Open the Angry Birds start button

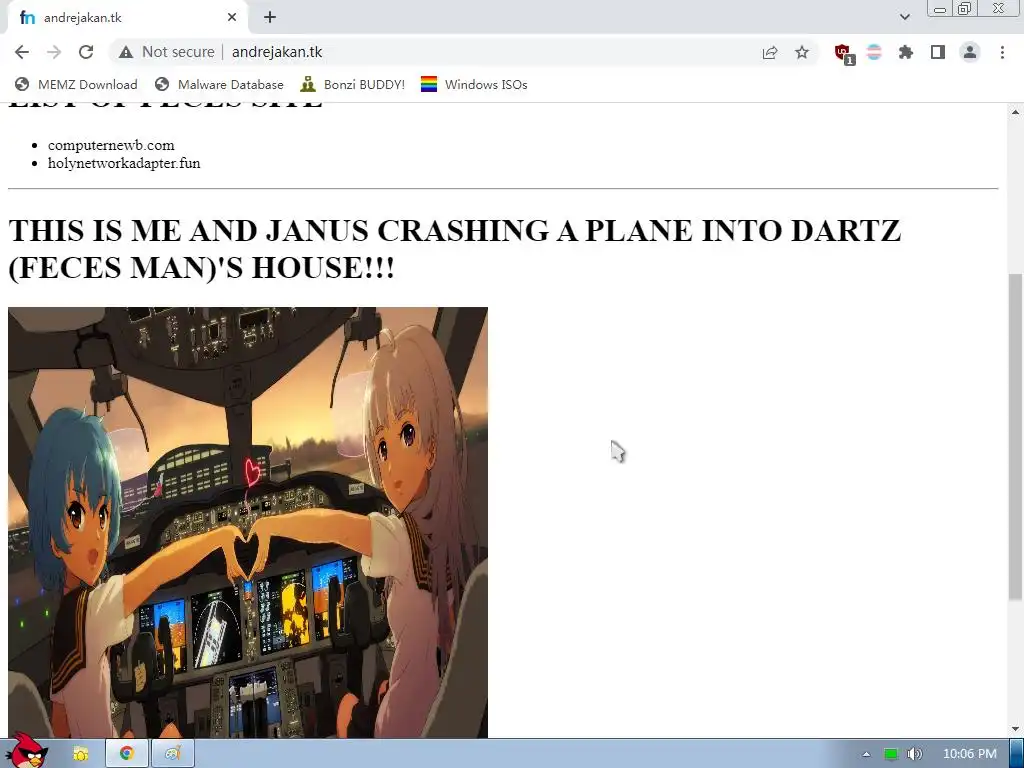click(x=27, y=751)
